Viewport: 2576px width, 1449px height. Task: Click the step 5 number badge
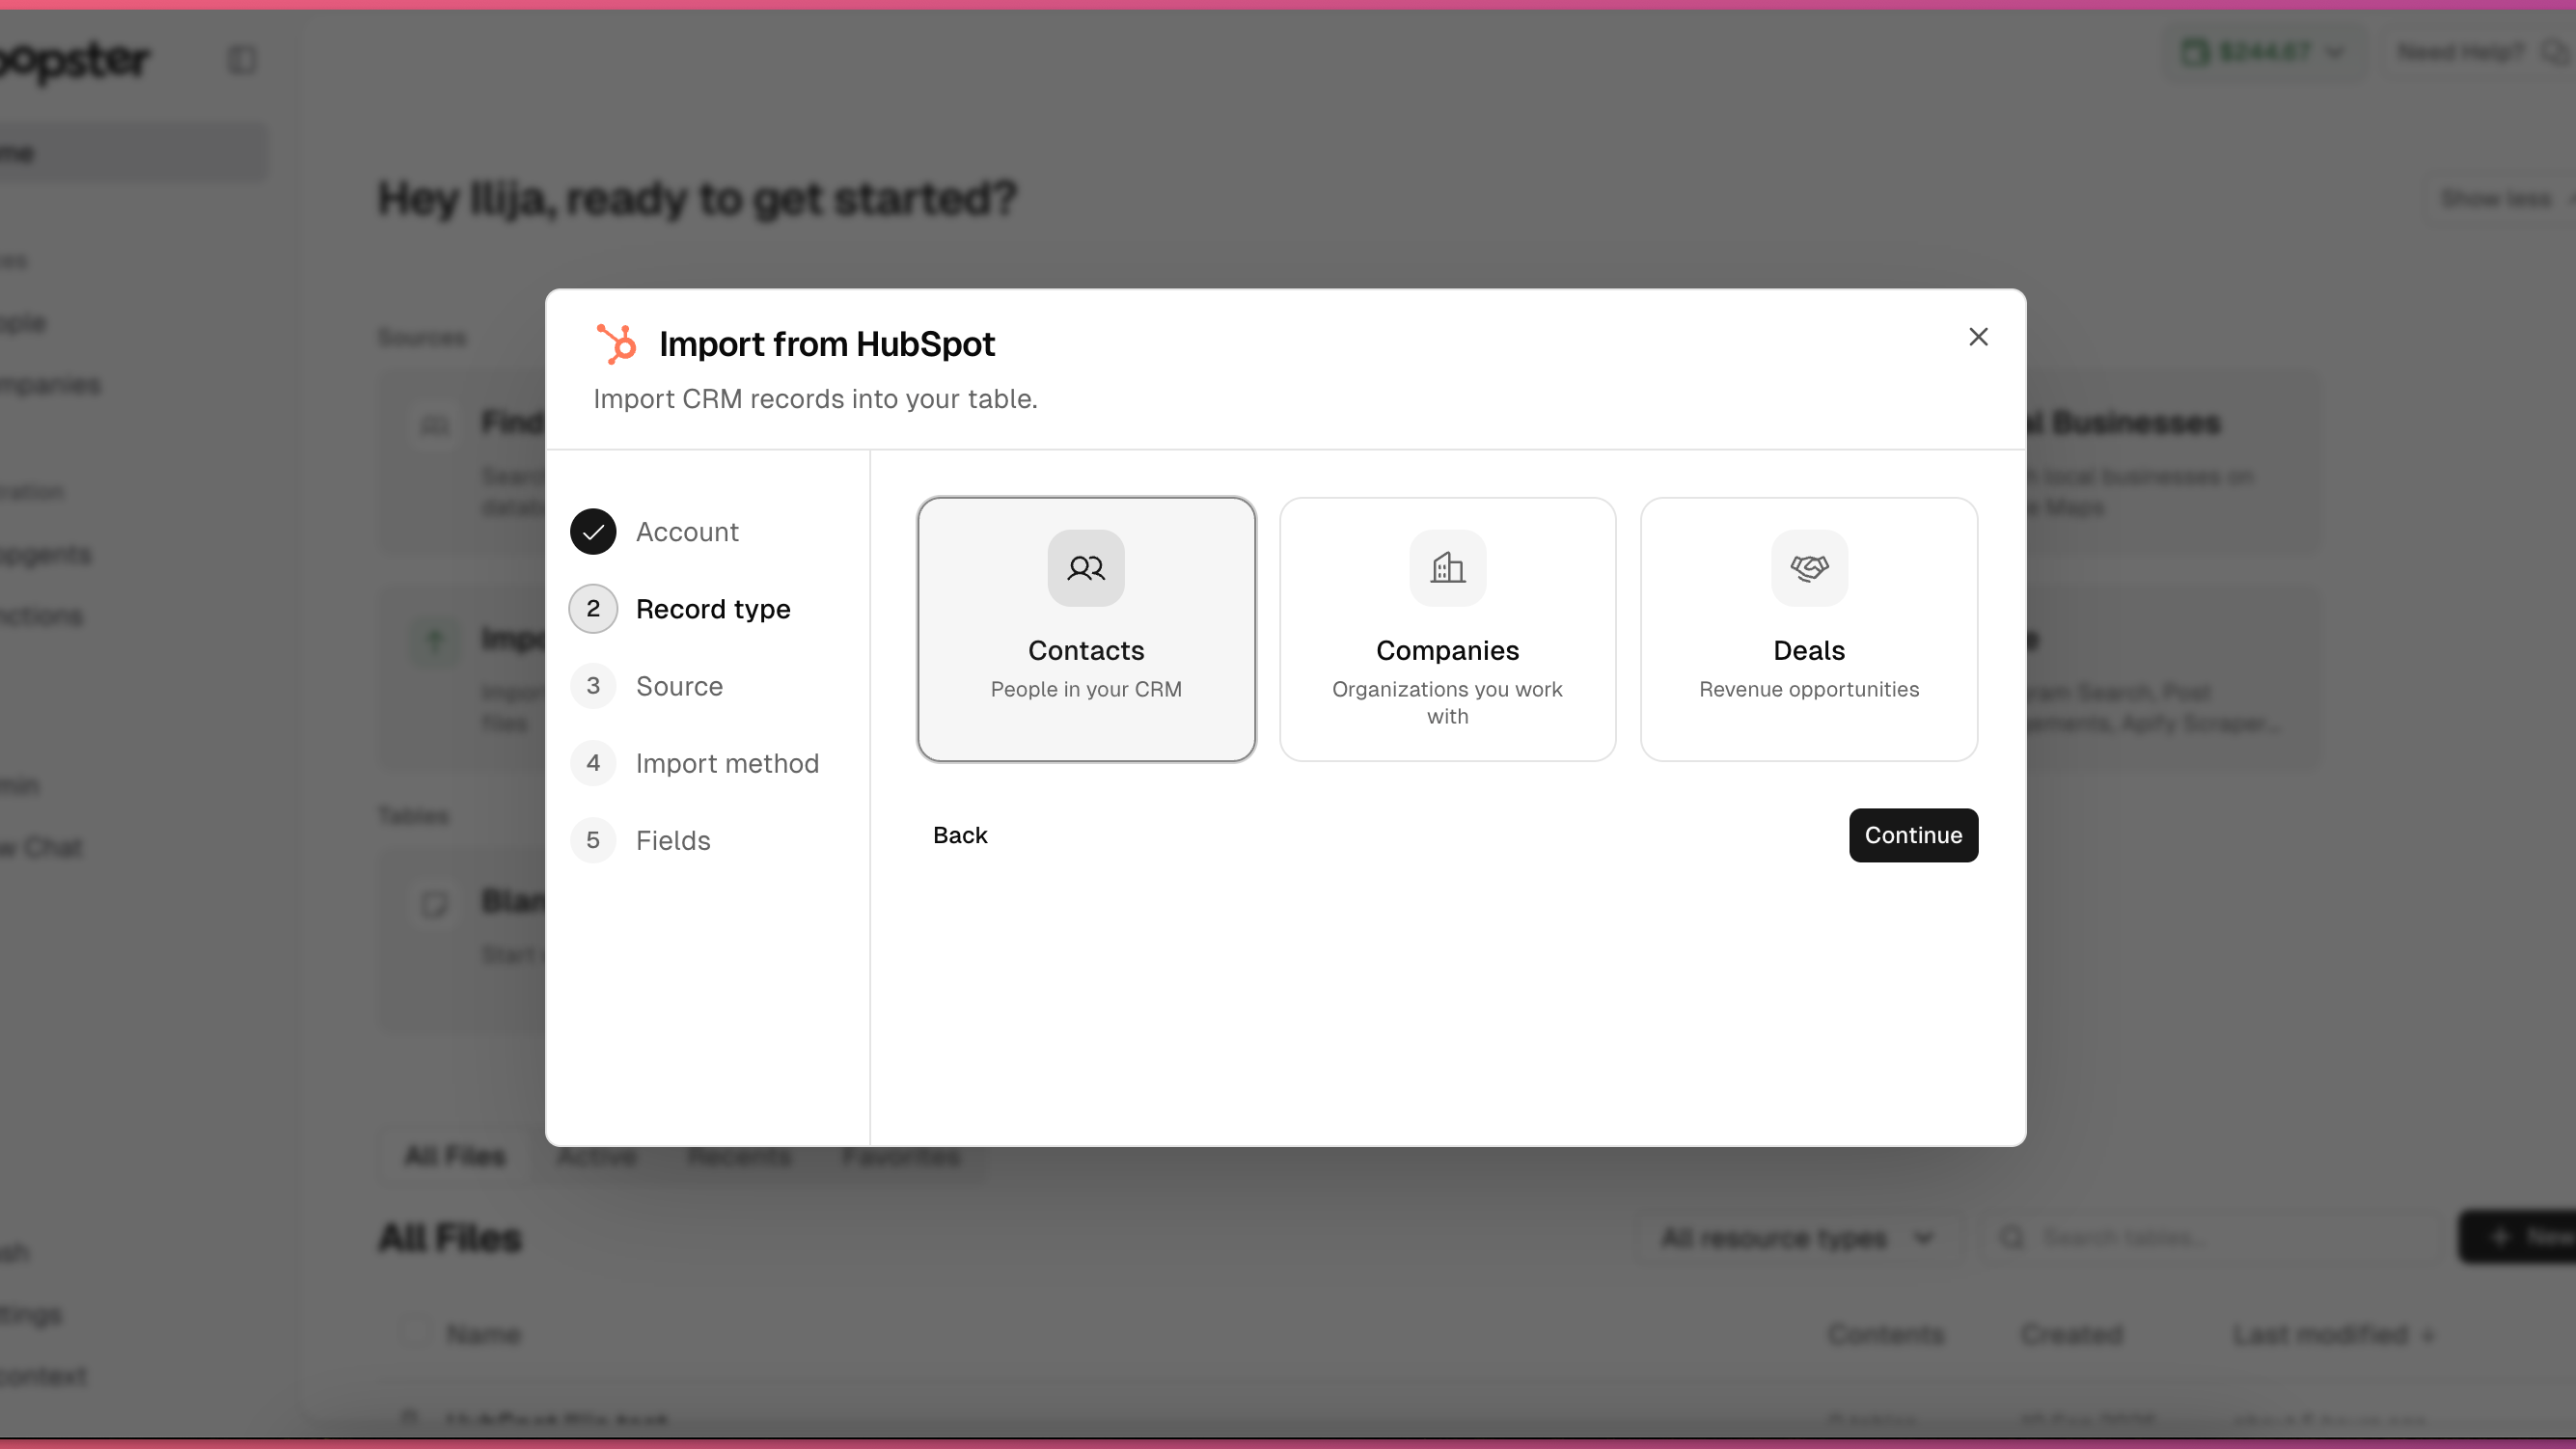point(593,840)
